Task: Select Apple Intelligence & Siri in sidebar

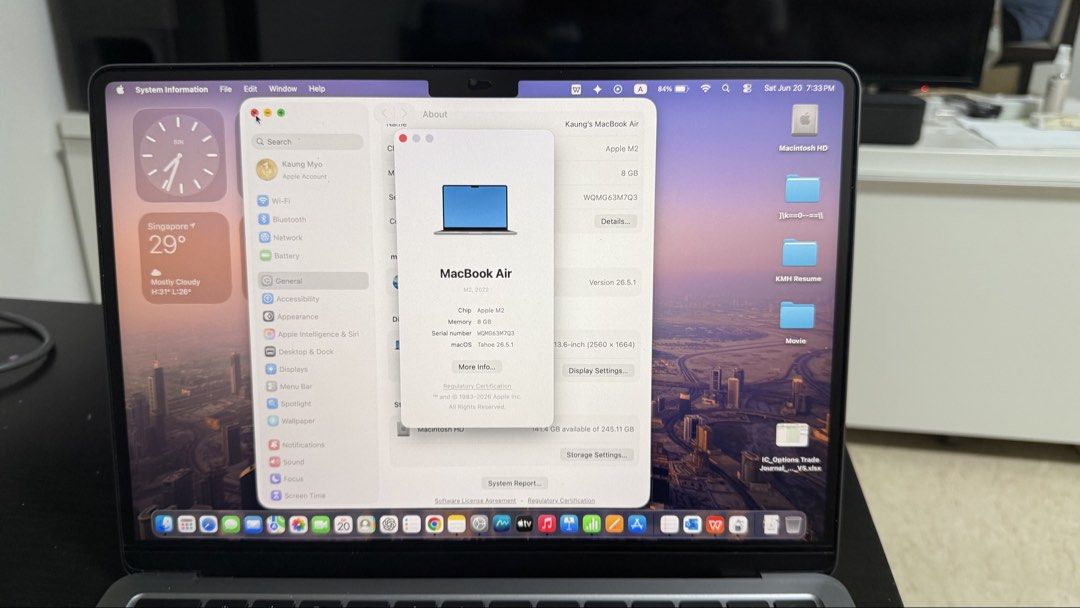Action: coord(313,334)
